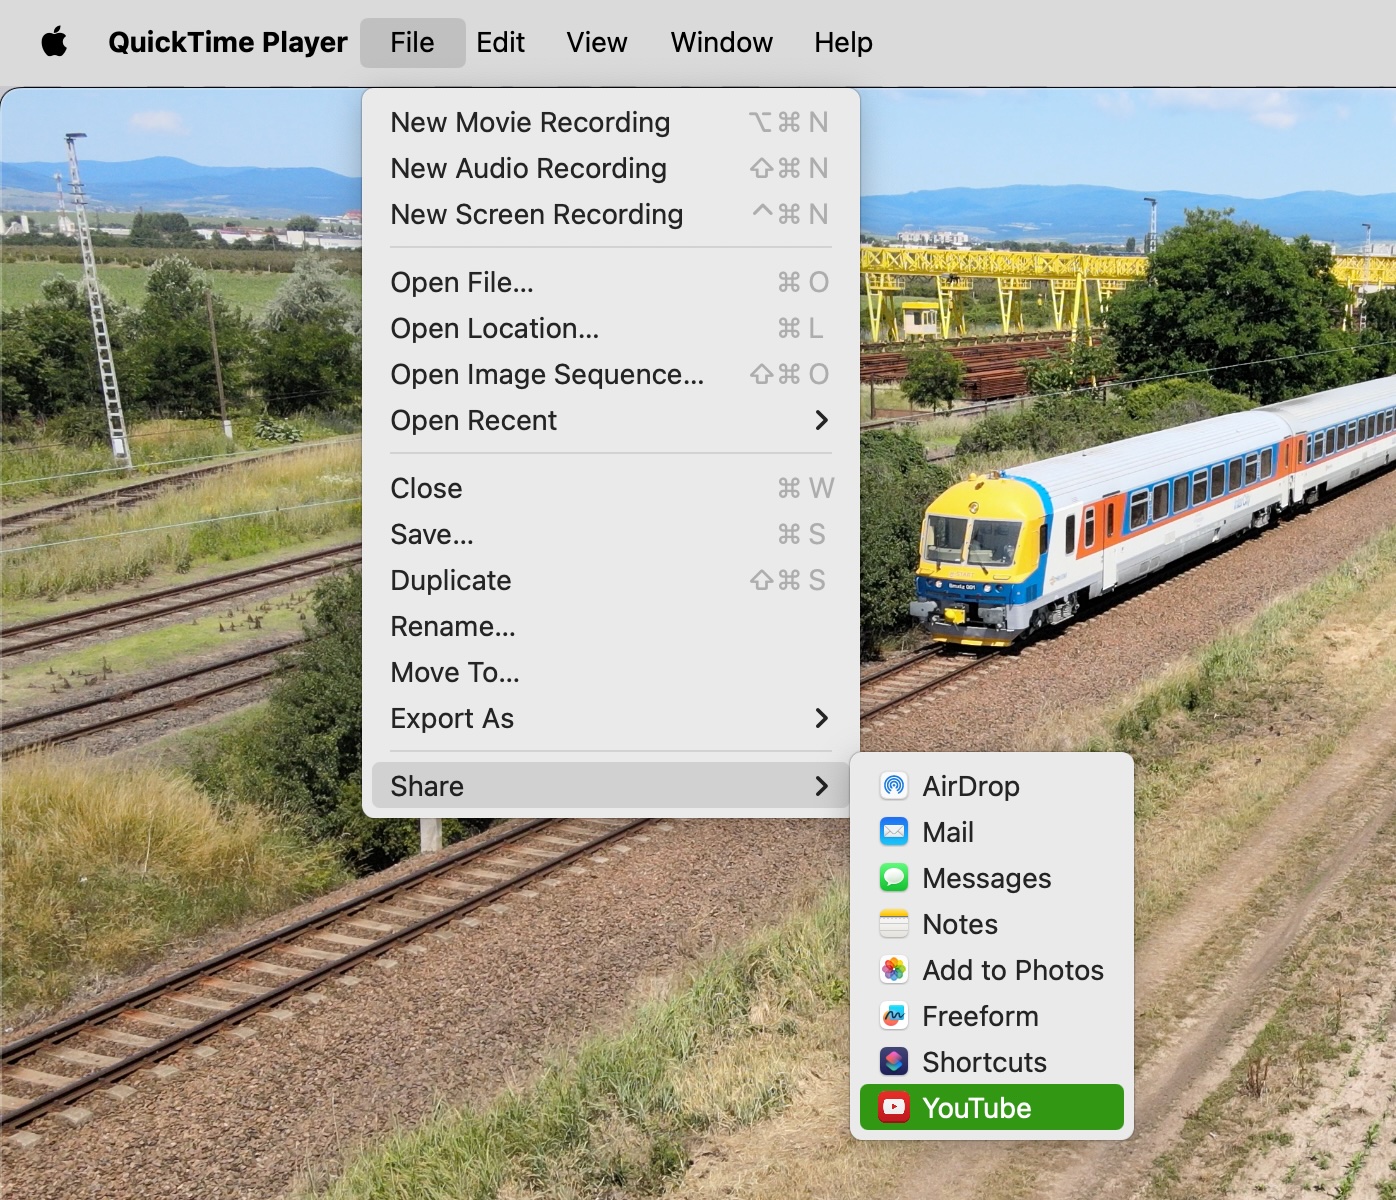The height and width of the screenshot is (1200, 1396).
Task: Click the Mail envelope icon
Action: (x=894, y=832)
